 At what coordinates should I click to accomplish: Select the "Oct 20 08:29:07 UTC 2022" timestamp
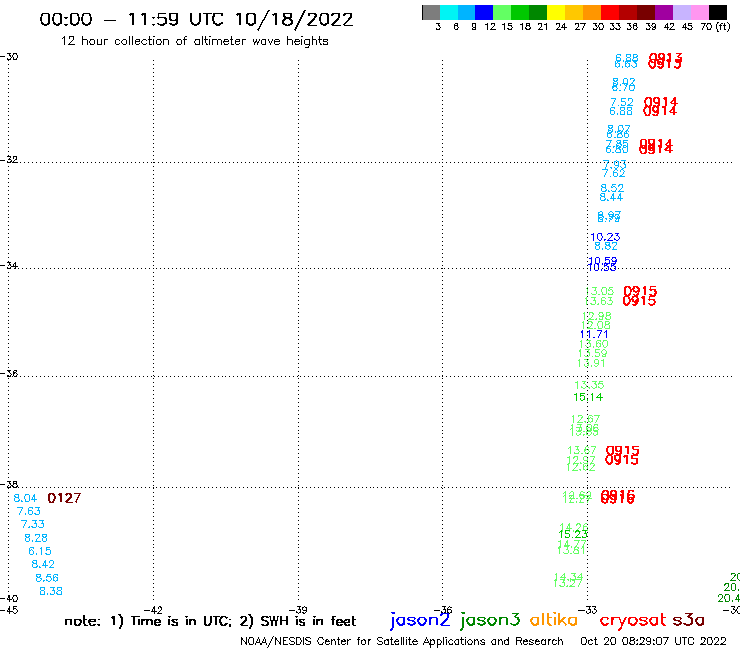tap(653, 641)
